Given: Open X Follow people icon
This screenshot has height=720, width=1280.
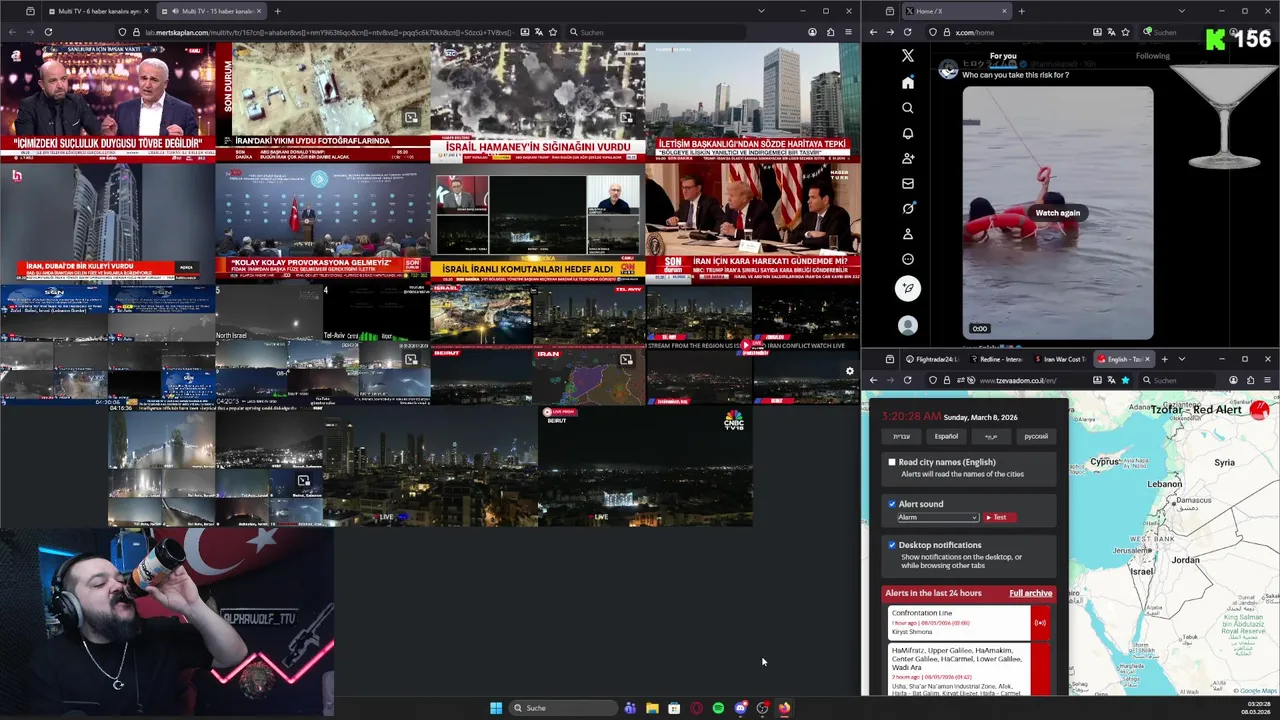Looking at the screenshot, I should [x=907, y=158].
